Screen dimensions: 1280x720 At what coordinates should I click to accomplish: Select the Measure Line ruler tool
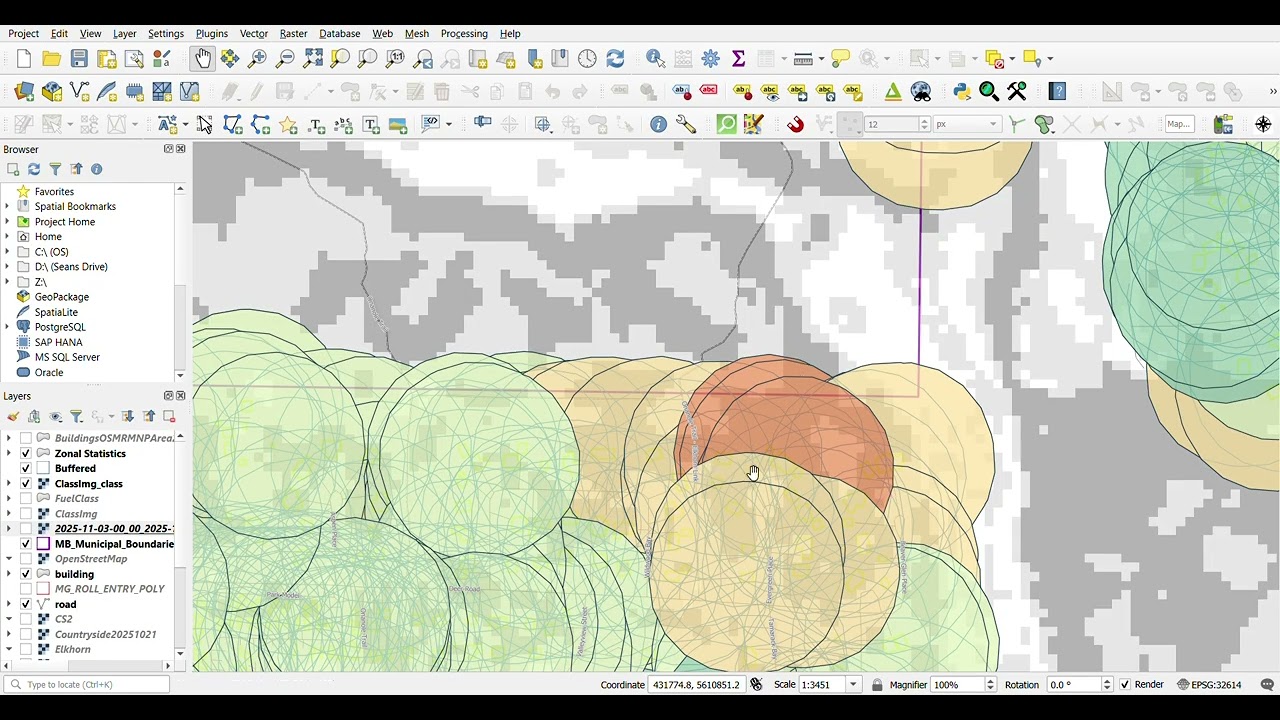(x=803, y=59)
